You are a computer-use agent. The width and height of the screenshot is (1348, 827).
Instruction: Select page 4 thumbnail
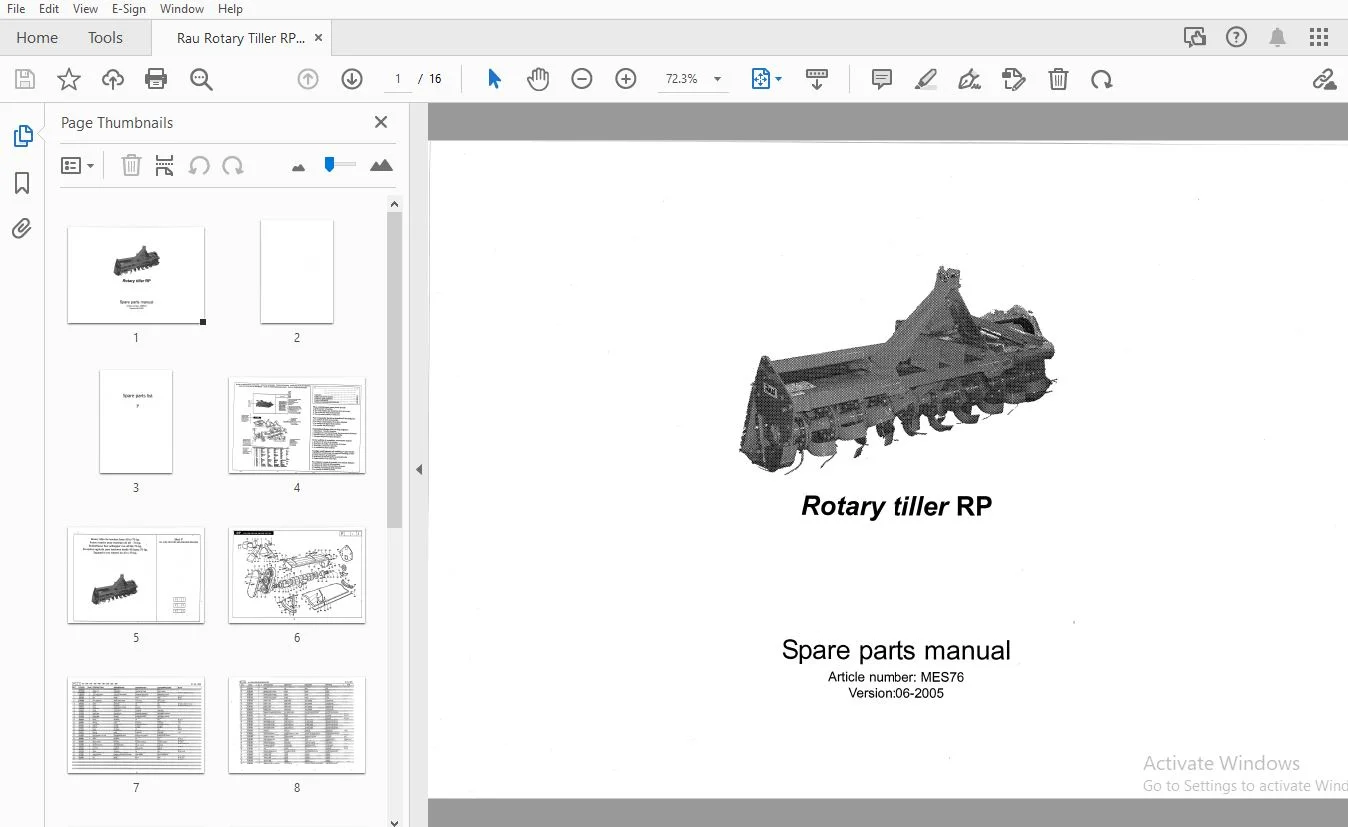click(297, 426)
